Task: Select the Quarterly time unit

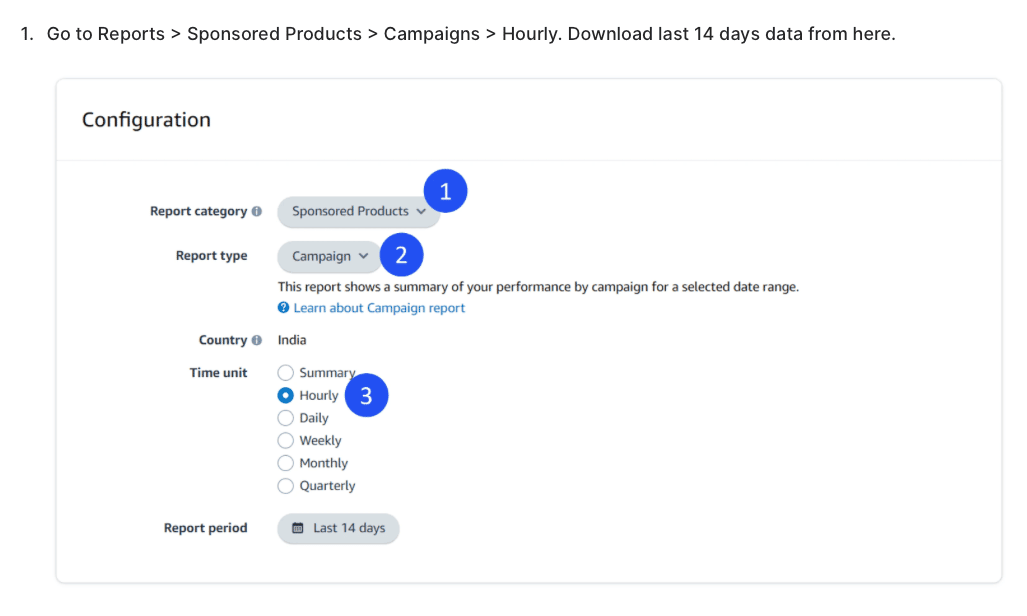Action: coord(286,486)
